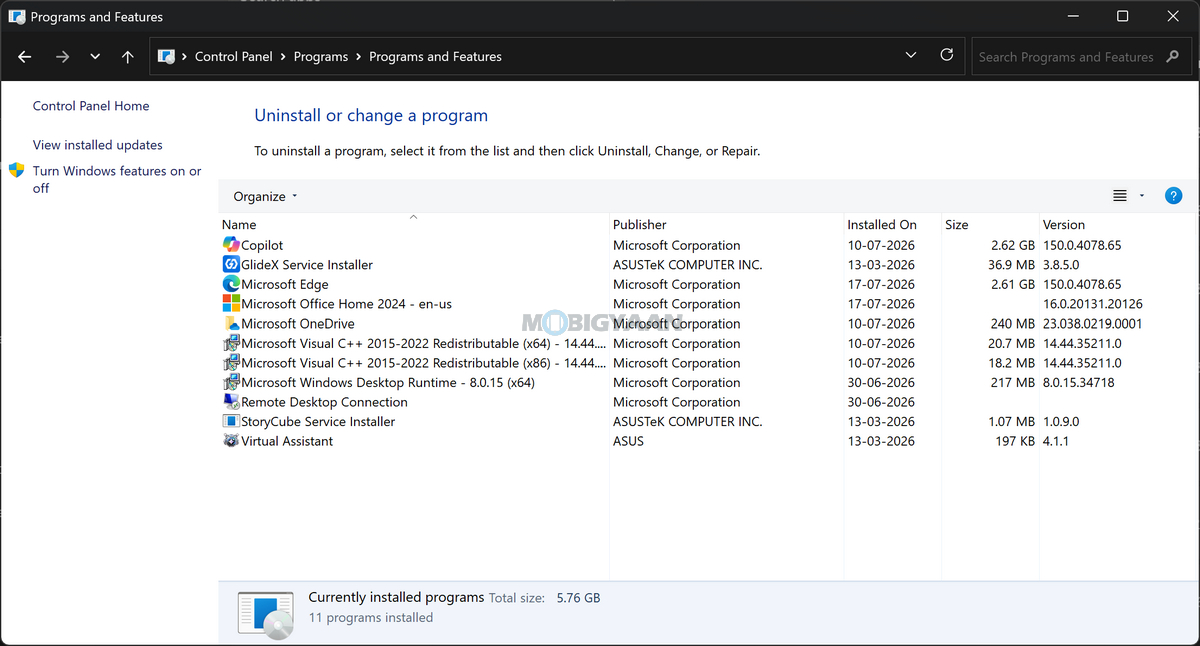Click the Microsoft Edge program icon
This screenshot has width=1200, height=646.
(231, 284)
